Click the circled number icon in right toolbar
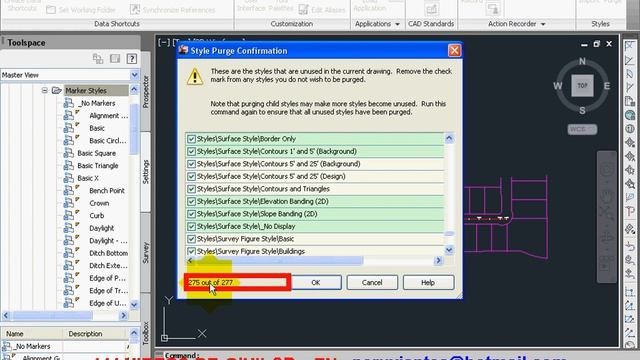 630,129
